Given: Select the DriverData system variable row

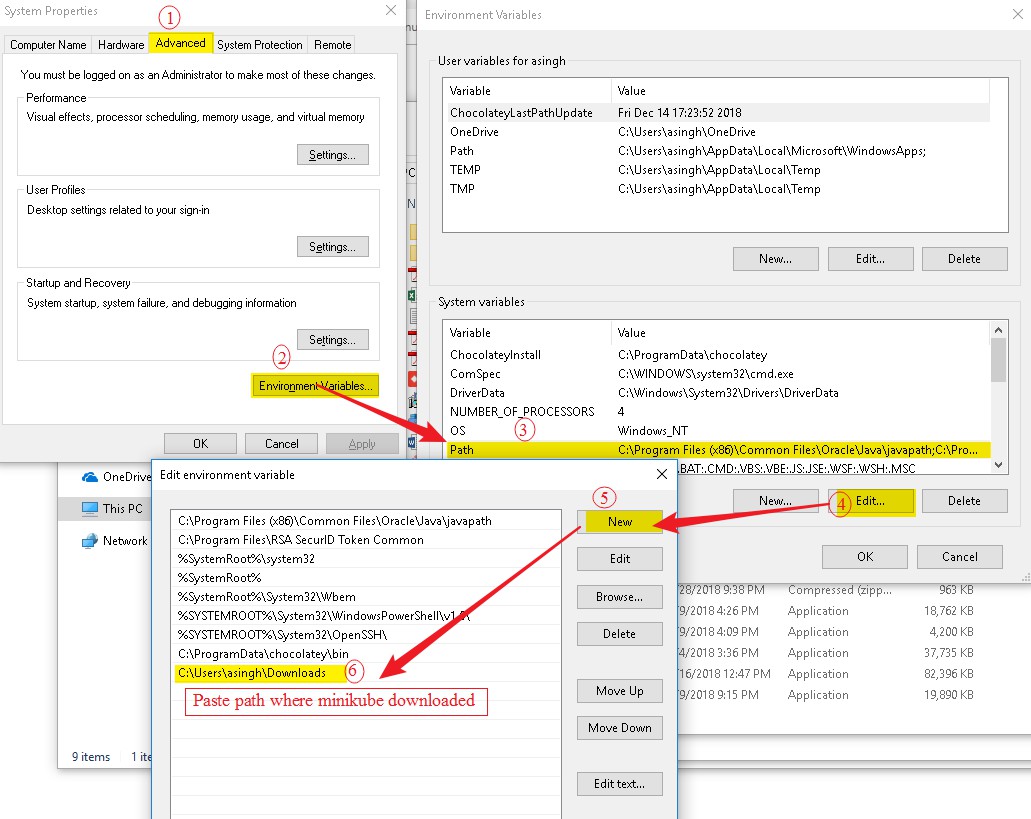Looking at the screenshot, I should pyautogui.click(x=719, y=393).
